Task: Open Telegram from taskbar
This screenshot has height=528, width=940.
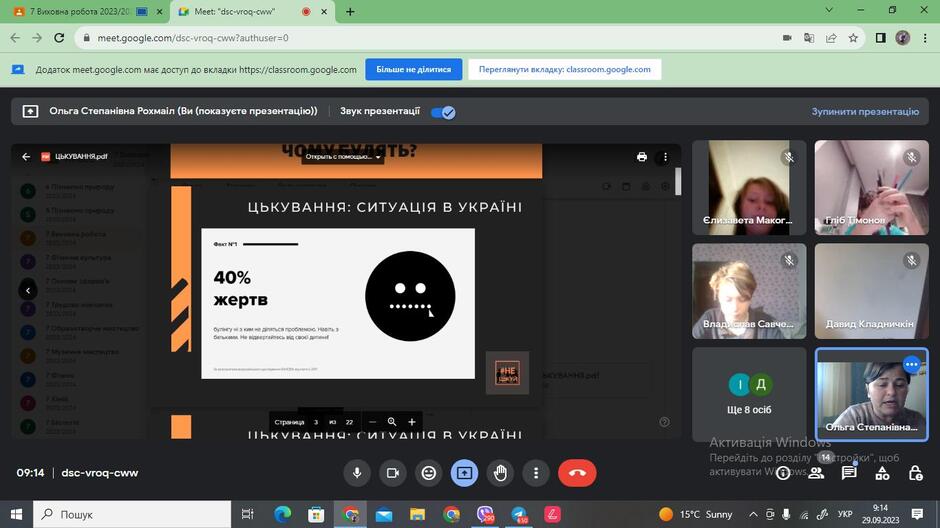Action: click(519, 514)
